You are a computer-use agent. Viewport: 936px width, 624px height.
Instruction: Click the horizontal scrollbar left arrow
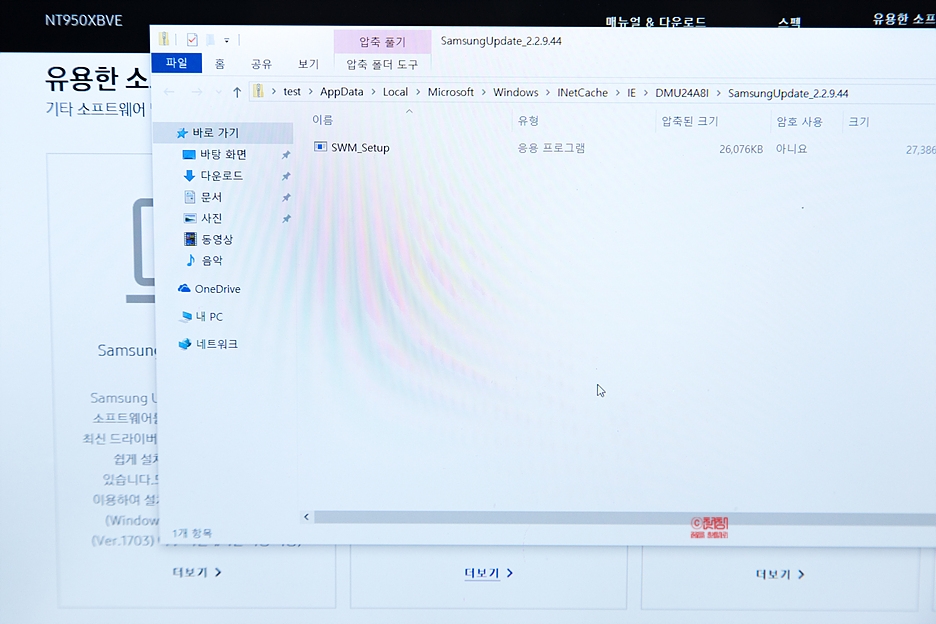(306, 517)
